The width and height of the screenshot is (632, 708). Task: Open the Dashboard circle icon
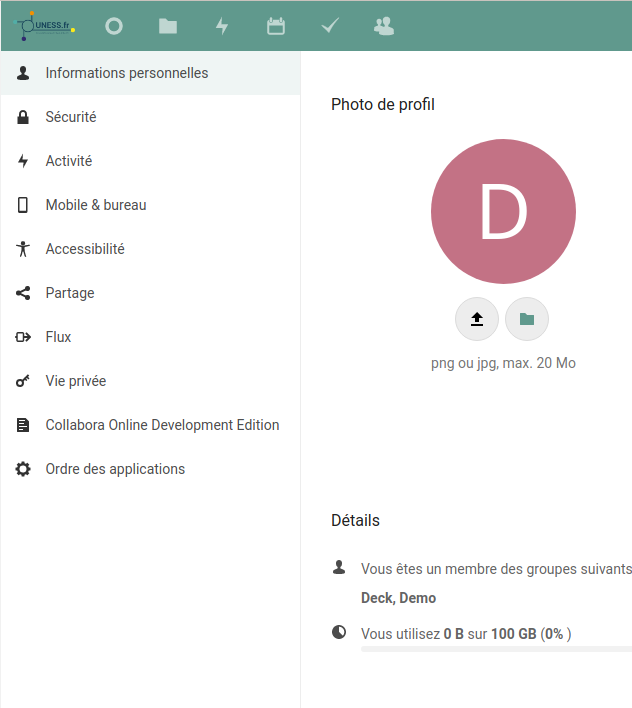click(114, 26)
